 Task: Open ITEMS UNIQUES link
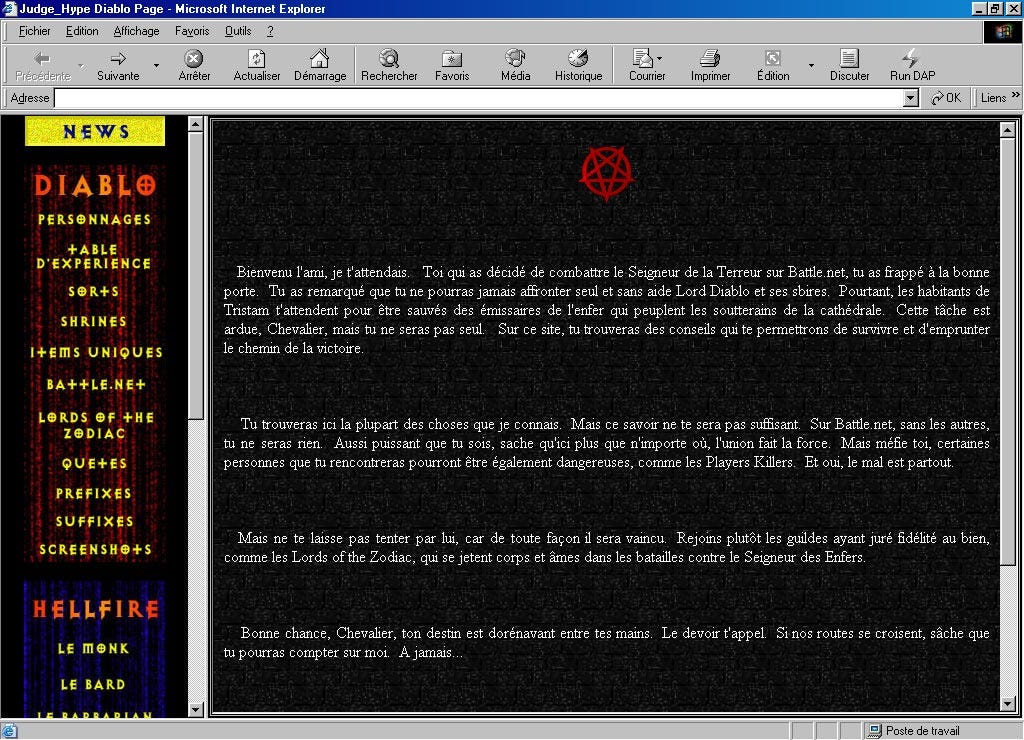point(96,352)
